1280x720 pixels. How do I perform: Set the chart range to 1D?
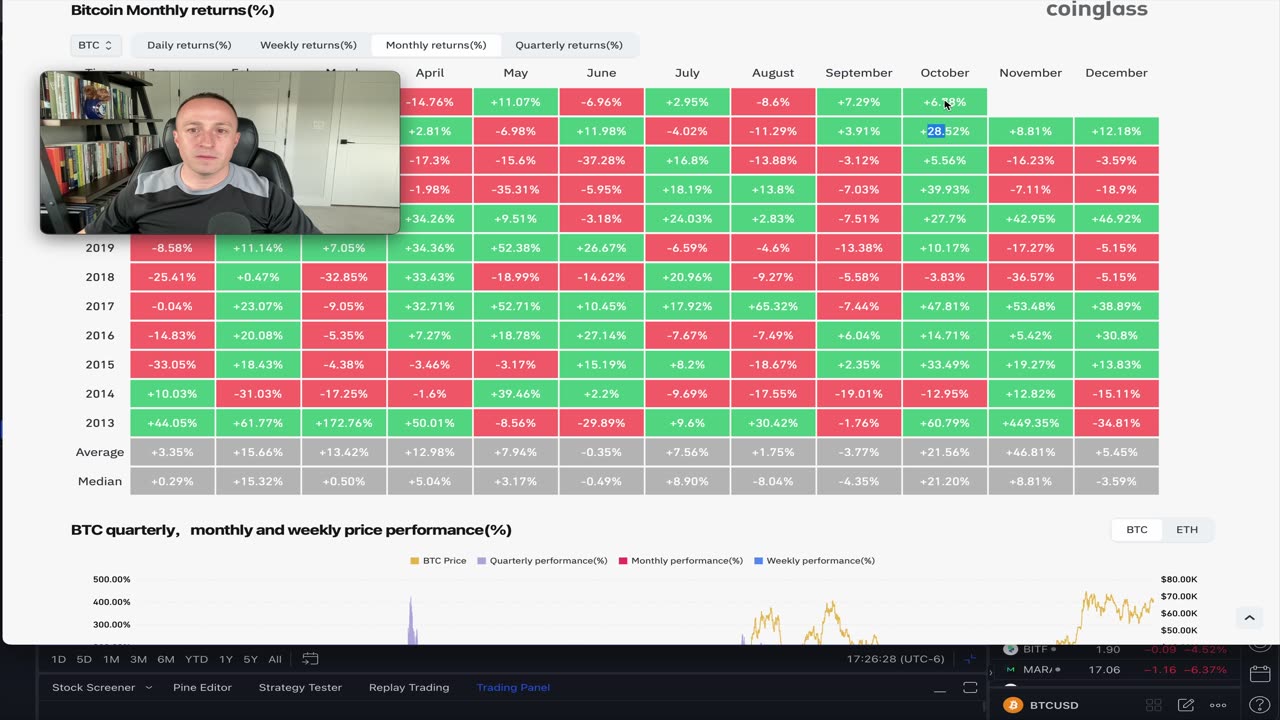tap(58, 659)
